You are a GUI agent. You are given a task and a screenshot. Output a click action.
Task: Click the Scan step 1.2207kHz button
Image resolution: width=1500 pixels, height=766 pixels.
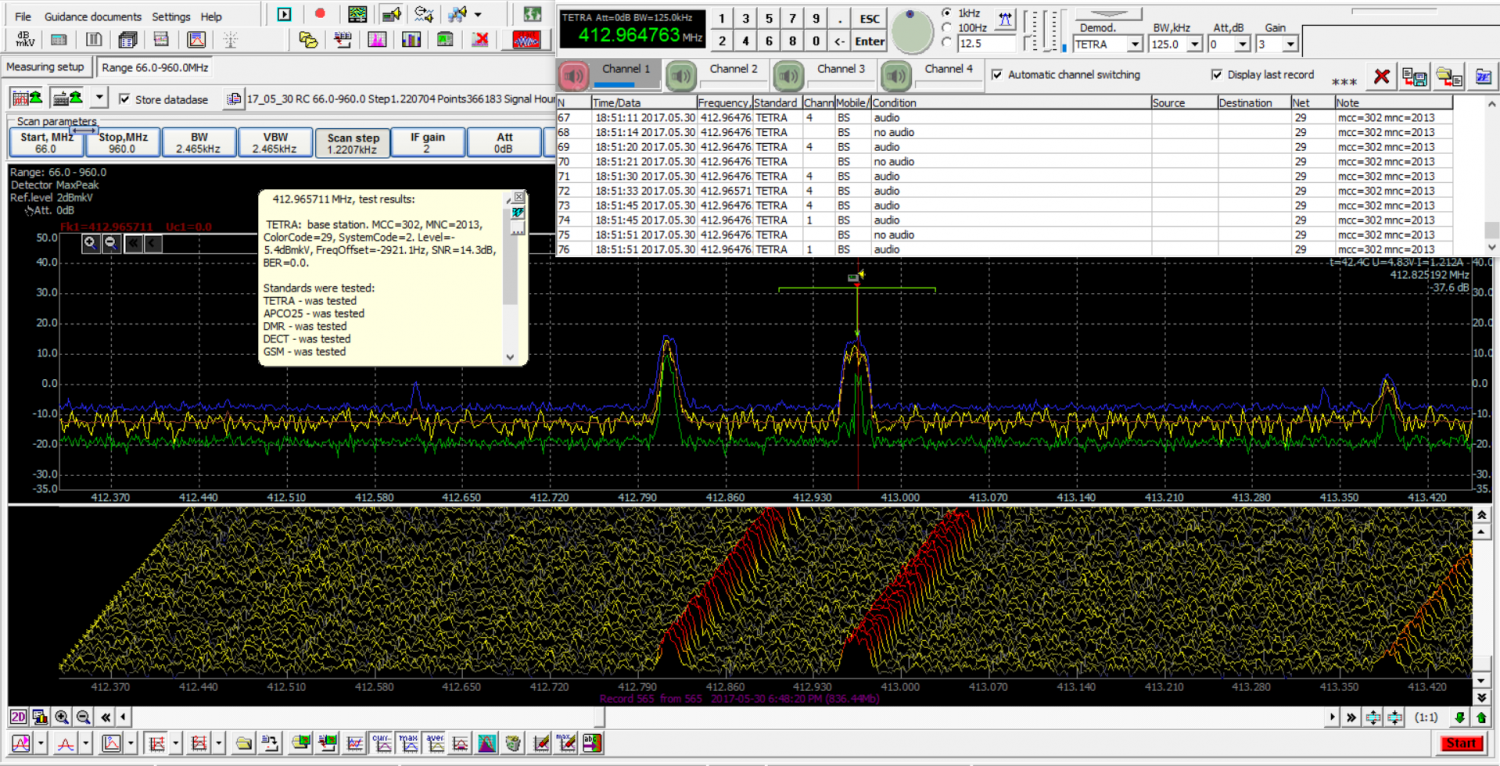(353, 143)
